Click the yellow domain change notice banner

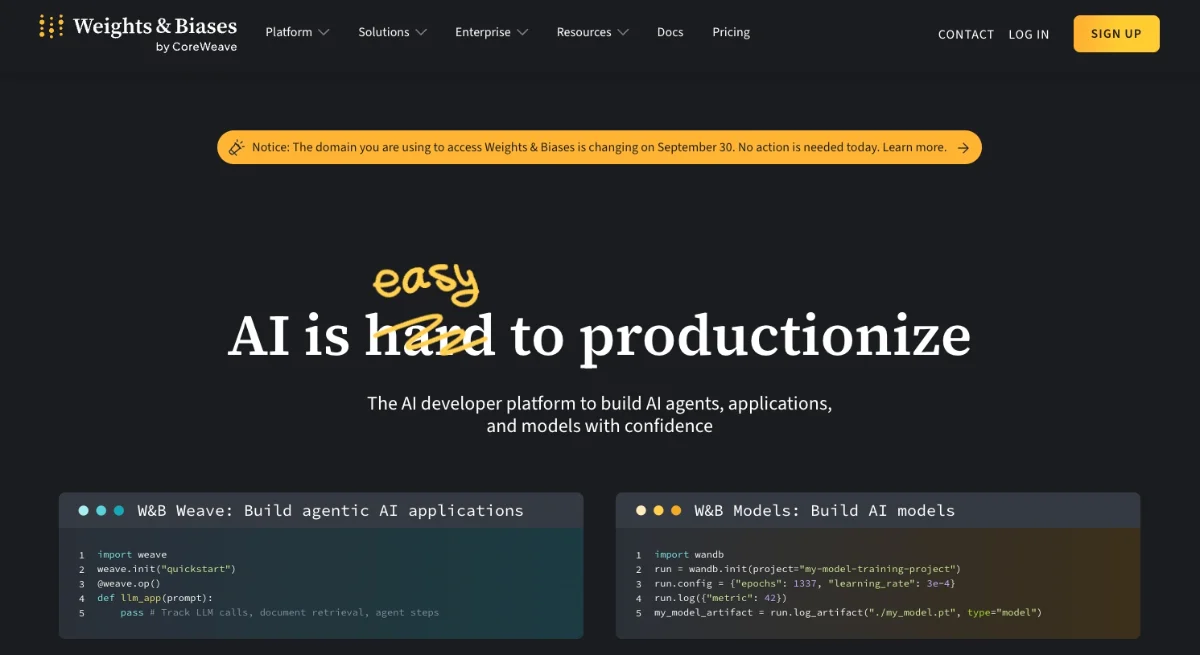599,147
